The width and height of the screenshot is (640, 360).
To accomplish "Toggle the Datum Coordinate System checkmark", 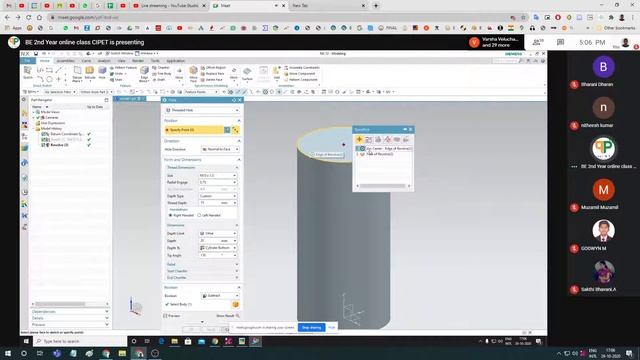I will [x=89, y=134].
